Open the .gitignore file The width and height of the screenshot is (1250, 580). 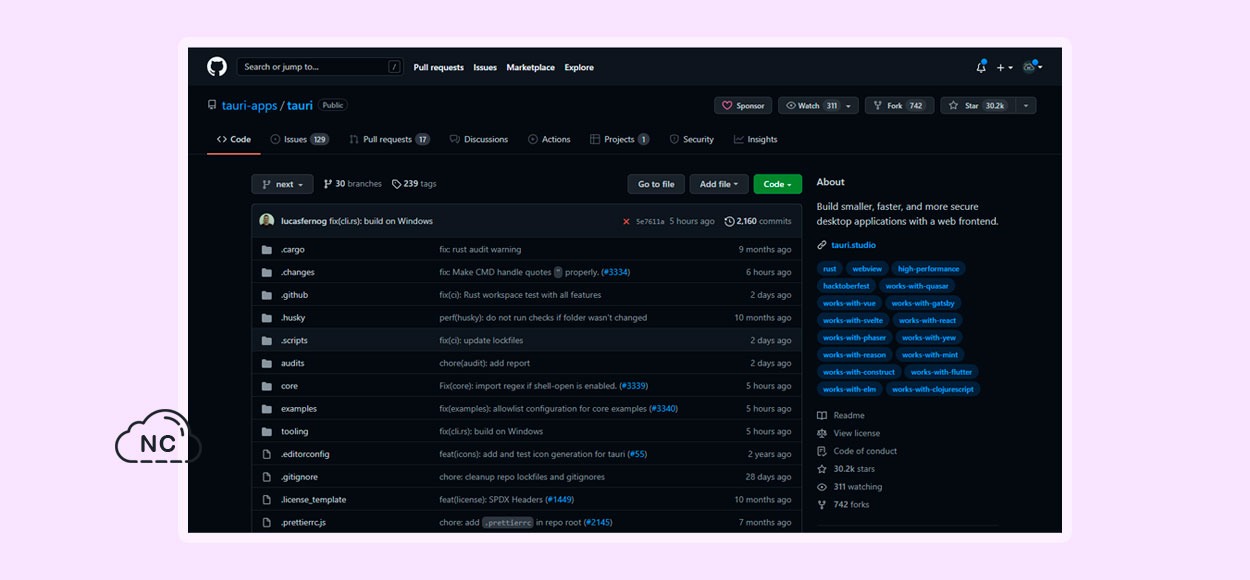pos(299,477)
